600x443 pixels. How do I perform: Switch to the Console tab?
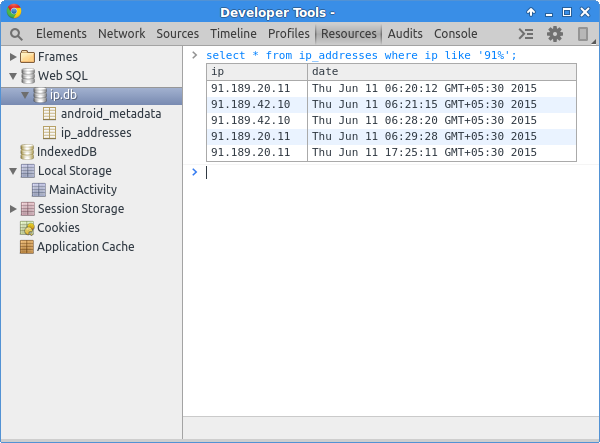tap(455, 34)
